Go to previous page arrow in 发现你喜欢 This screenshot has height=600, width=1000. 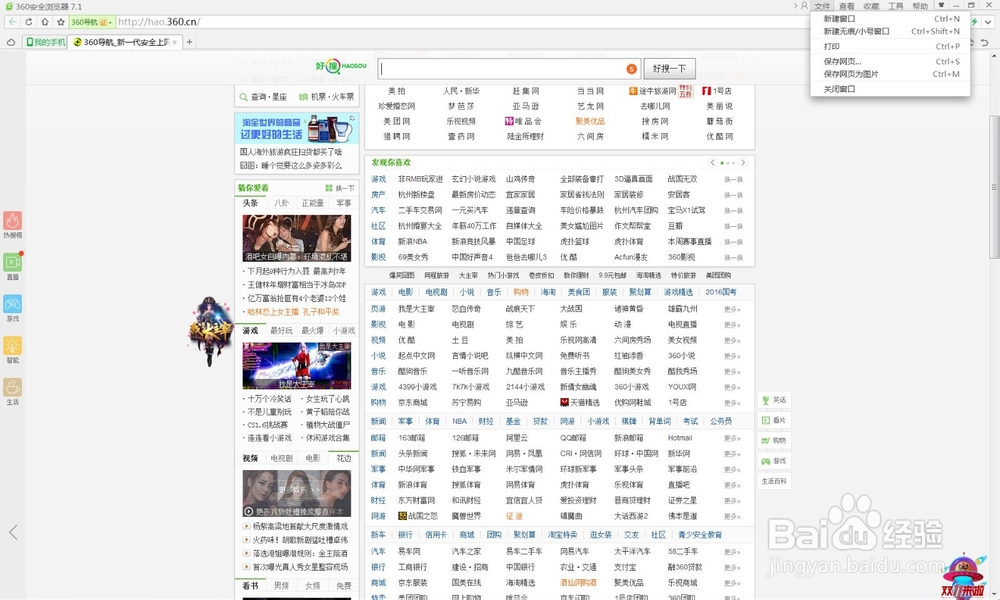pos(713,163)
